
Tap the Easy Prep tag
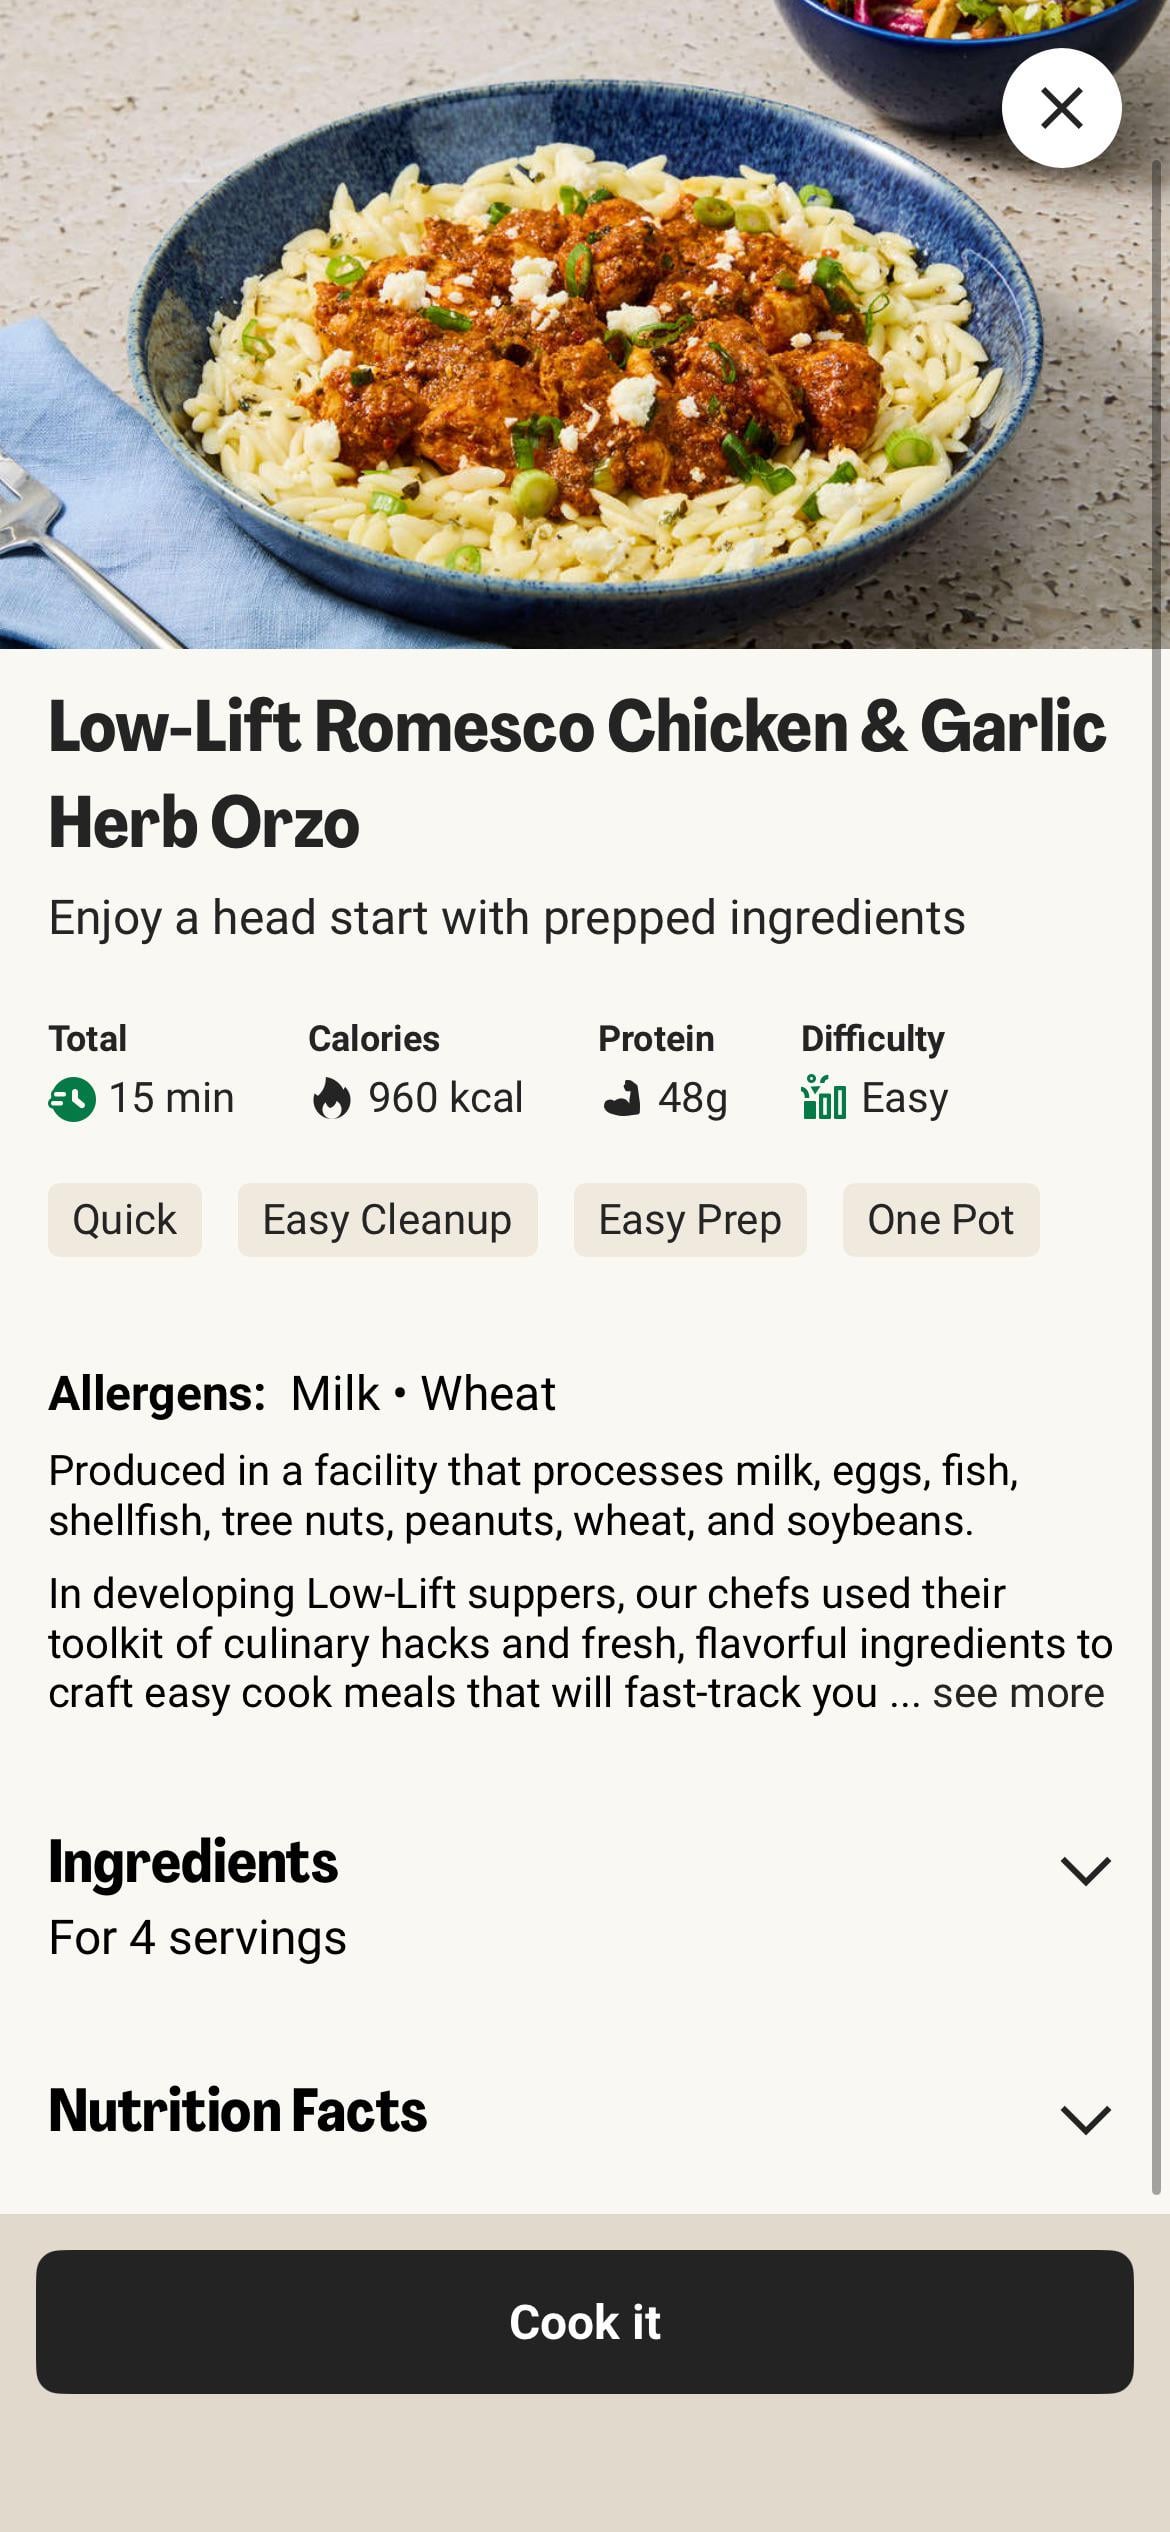(690, 1220)
